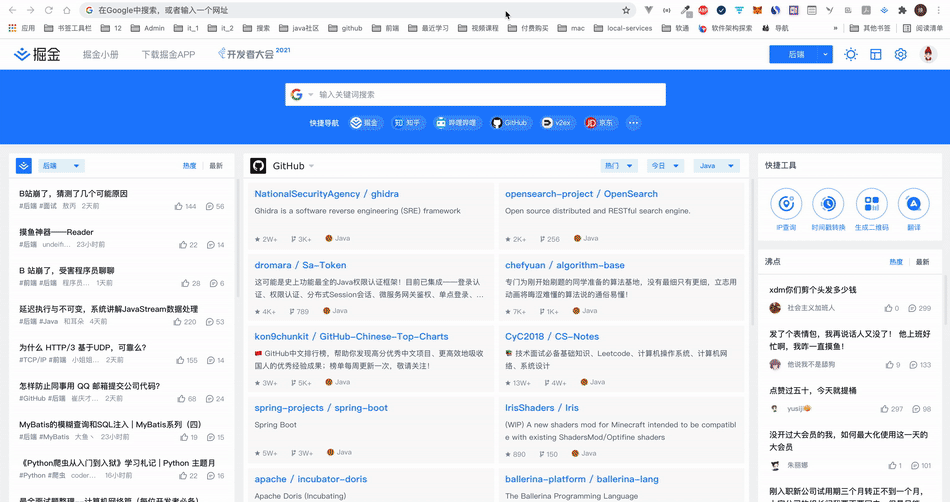Open the chefyuan / algorithm-base repository
This screenshot has width=950, height=502.
click(565, 265)
